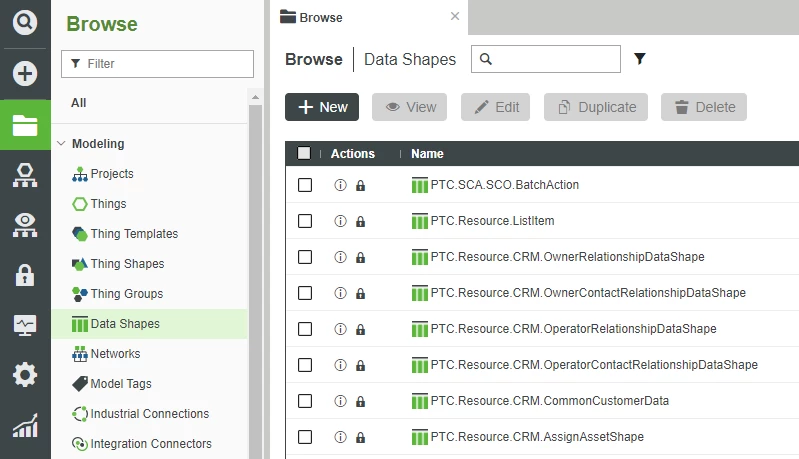Open the search icon in the left rail

(24, 22)
